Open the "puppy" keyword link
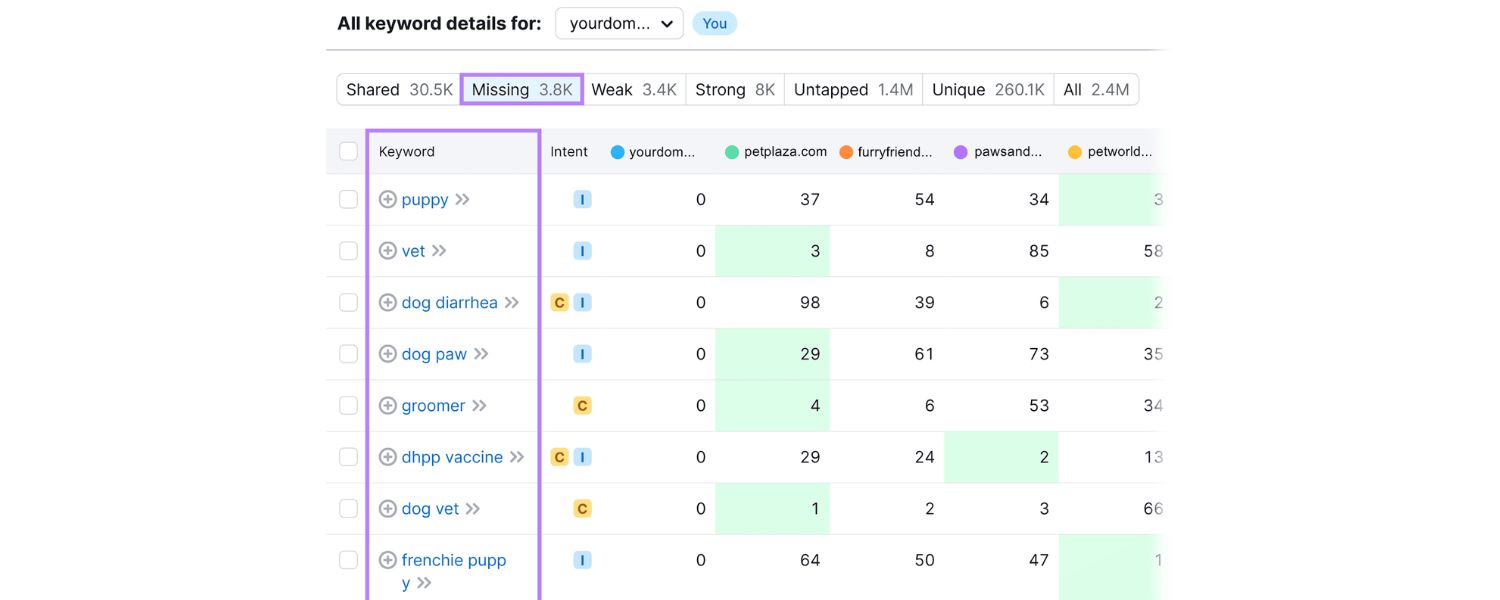1500x600 pixels. click(x=422, y=199)
